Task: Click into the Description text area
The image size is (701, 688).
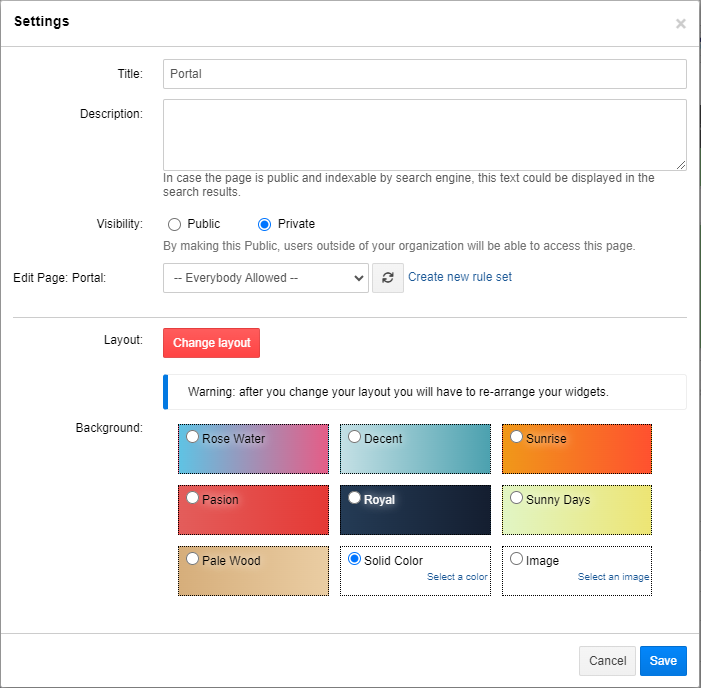Action: (x=425, y=135)
